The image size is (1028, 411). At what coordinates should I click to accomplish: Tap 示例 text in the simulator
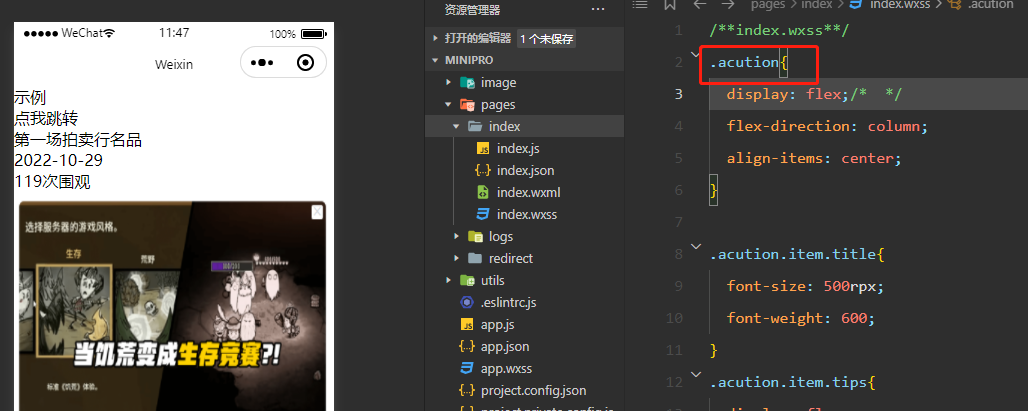[x=30, y=98]
